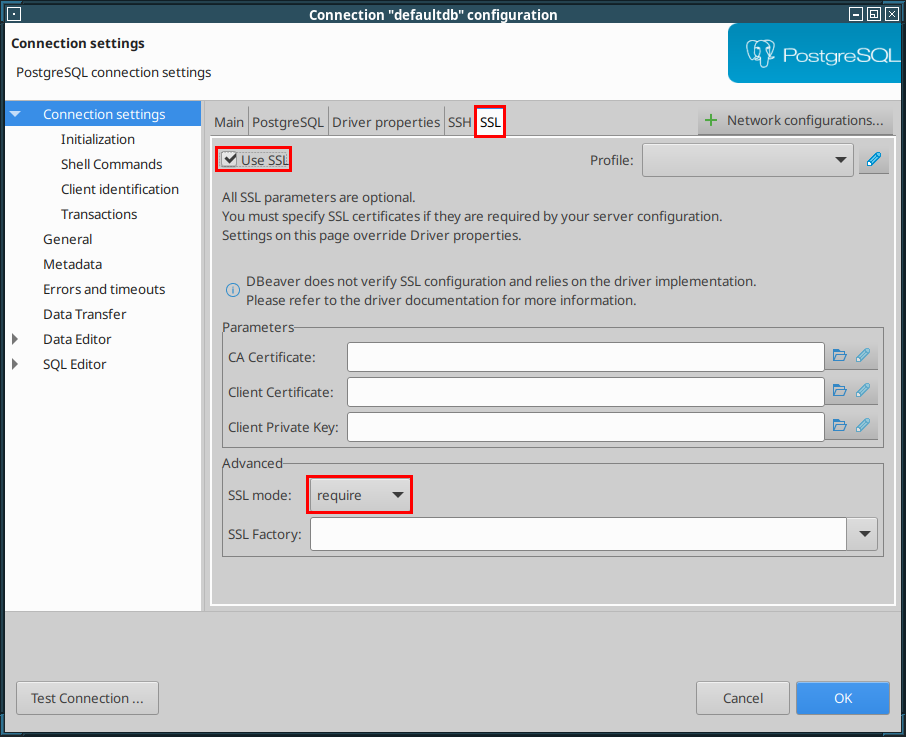Click the info icon beside DBeaver notice
Image resolution: width=906 pixels, height=737 pixels.
point(232,290)
